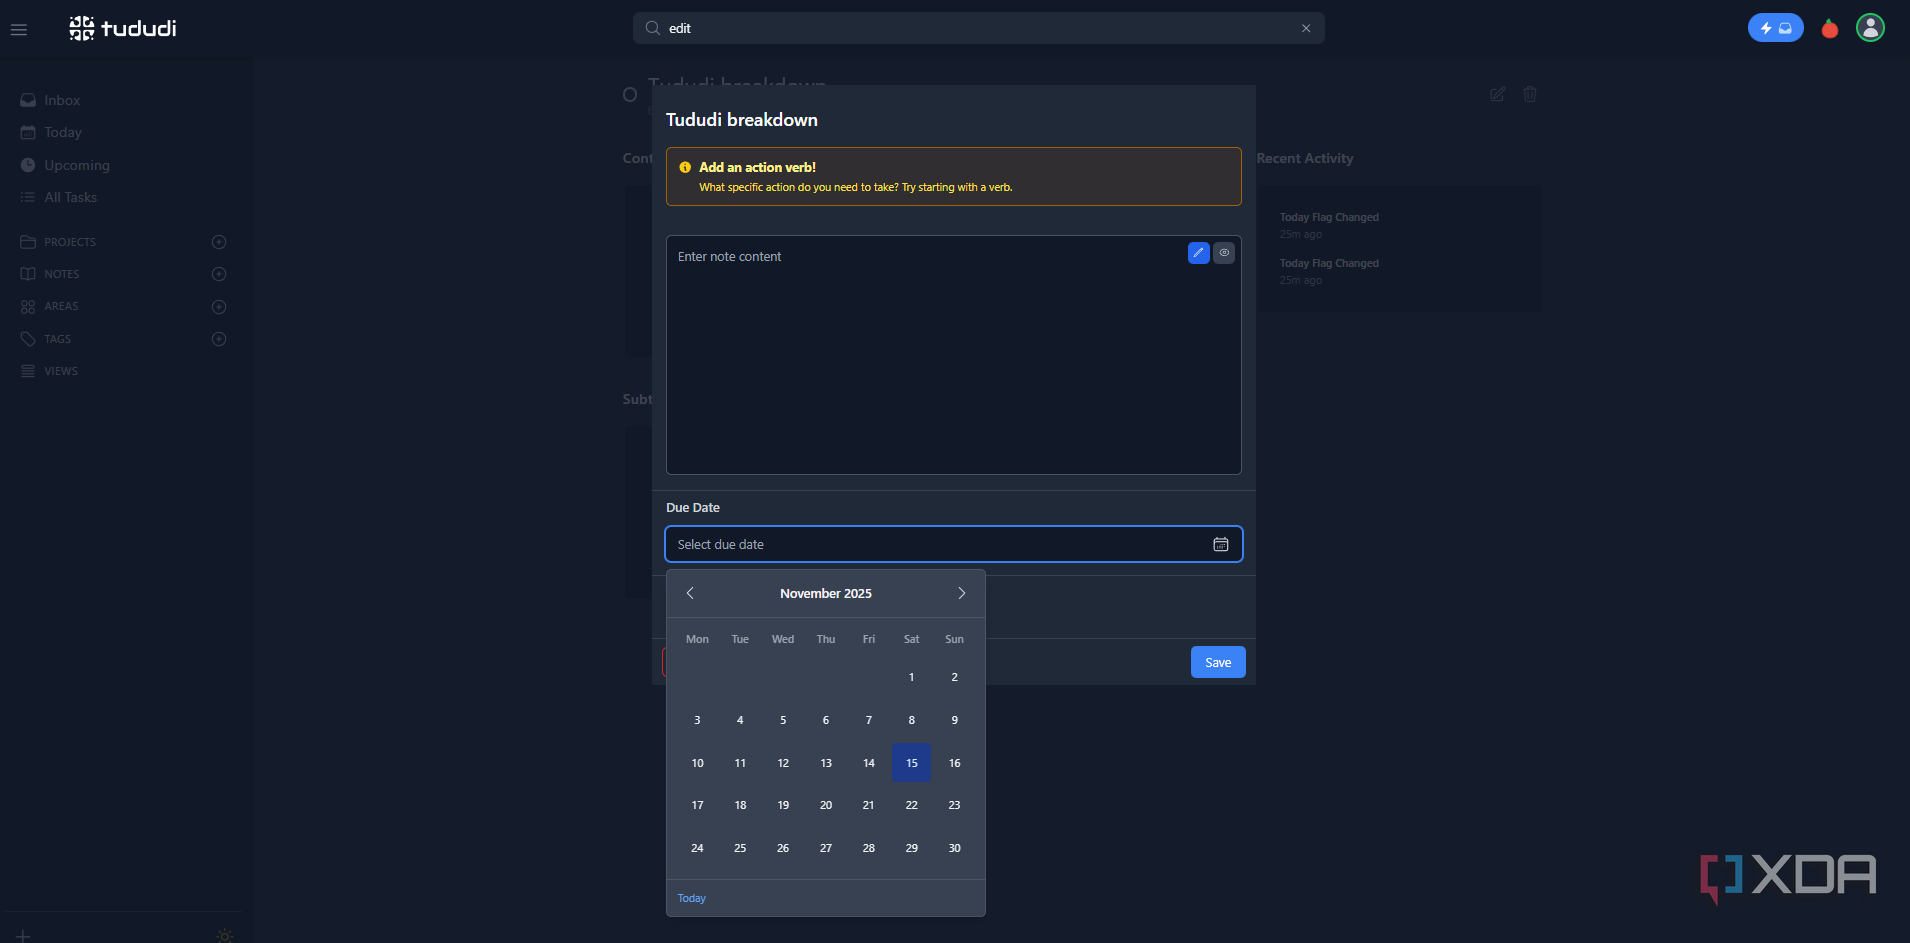Go to previous month in calendar

[690, 593]
